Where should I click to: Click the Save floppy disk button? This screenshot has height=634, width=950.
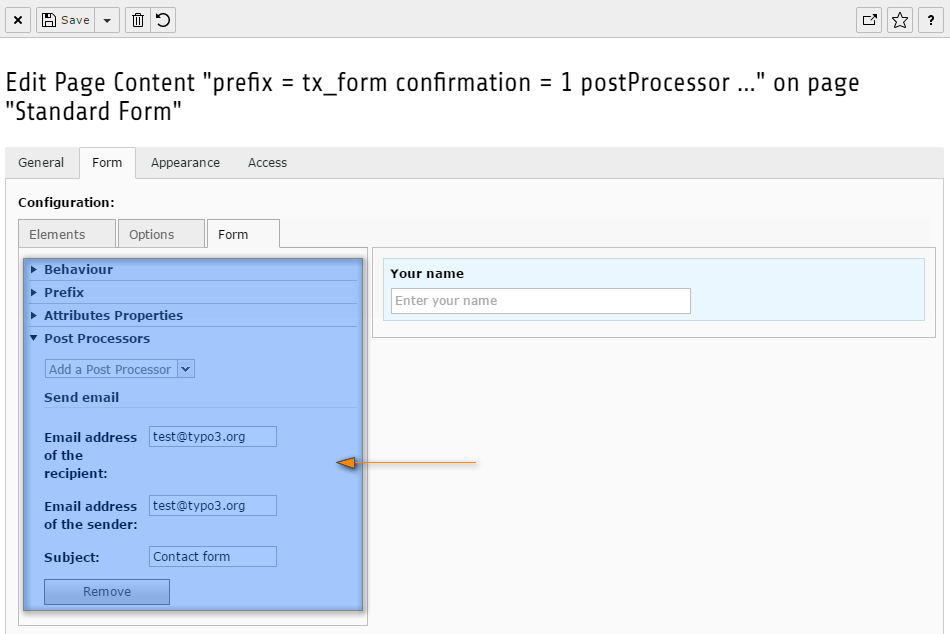click(x=65, y=20)
